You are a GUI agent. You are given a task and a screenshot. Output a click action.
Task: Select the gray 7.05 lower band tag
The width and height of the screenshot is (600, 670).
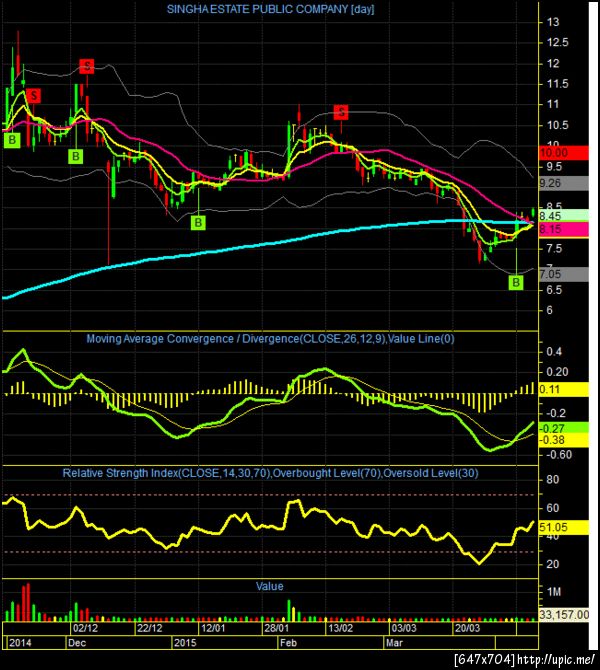(x=563, y=274)
